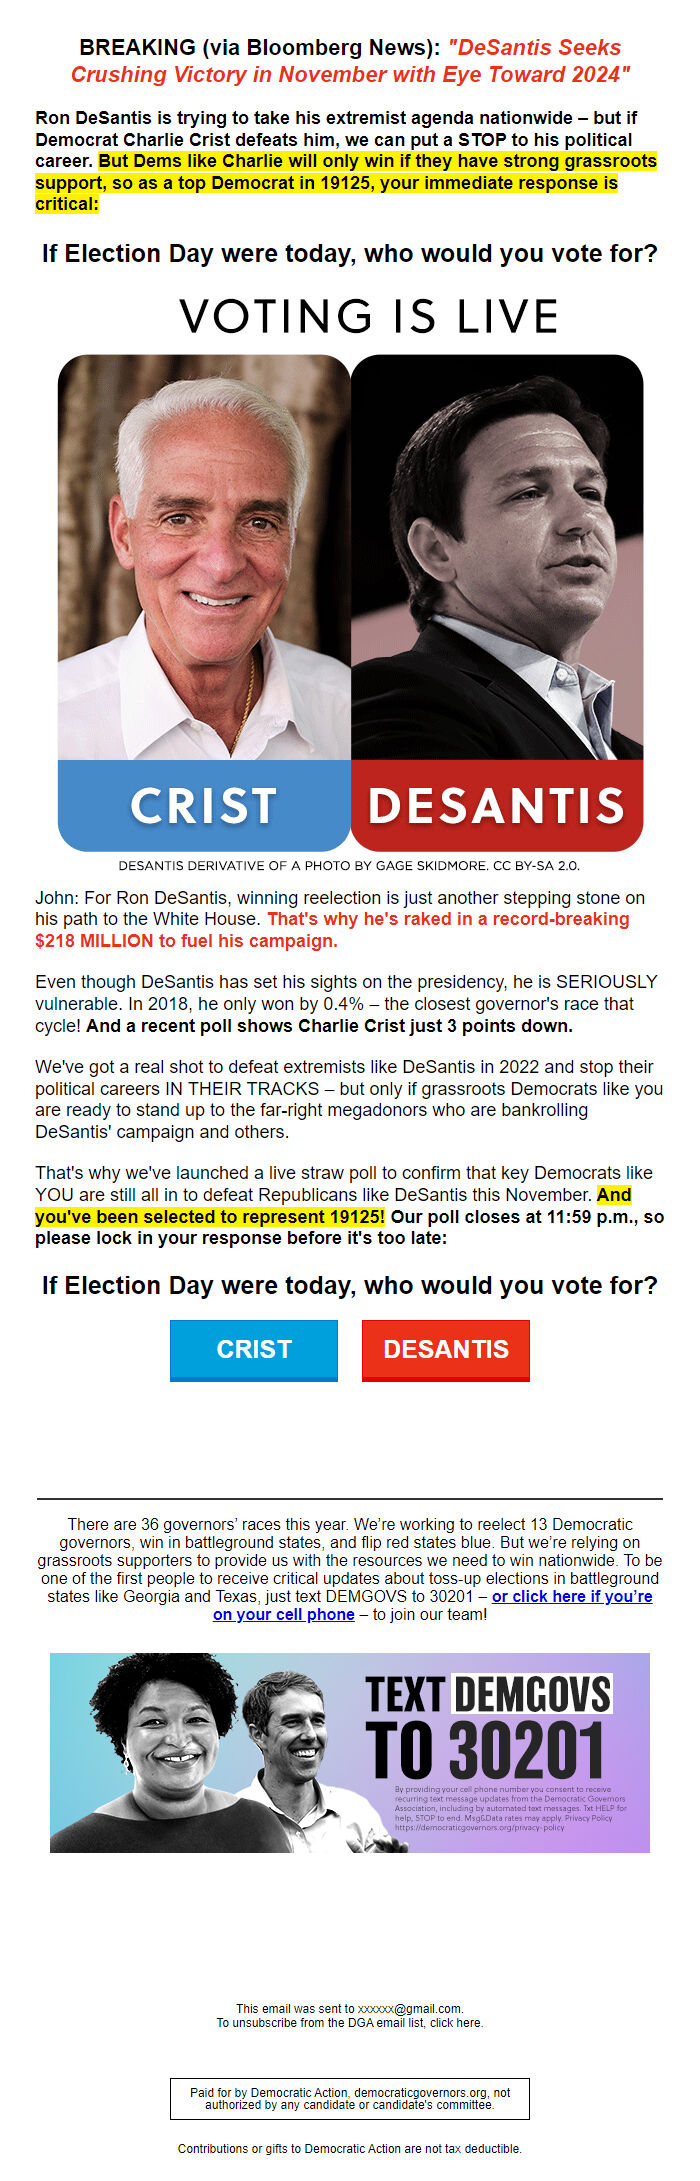Click the red DESANTIS vote button
This screenshot has width=700, height=2181.
445,1348
